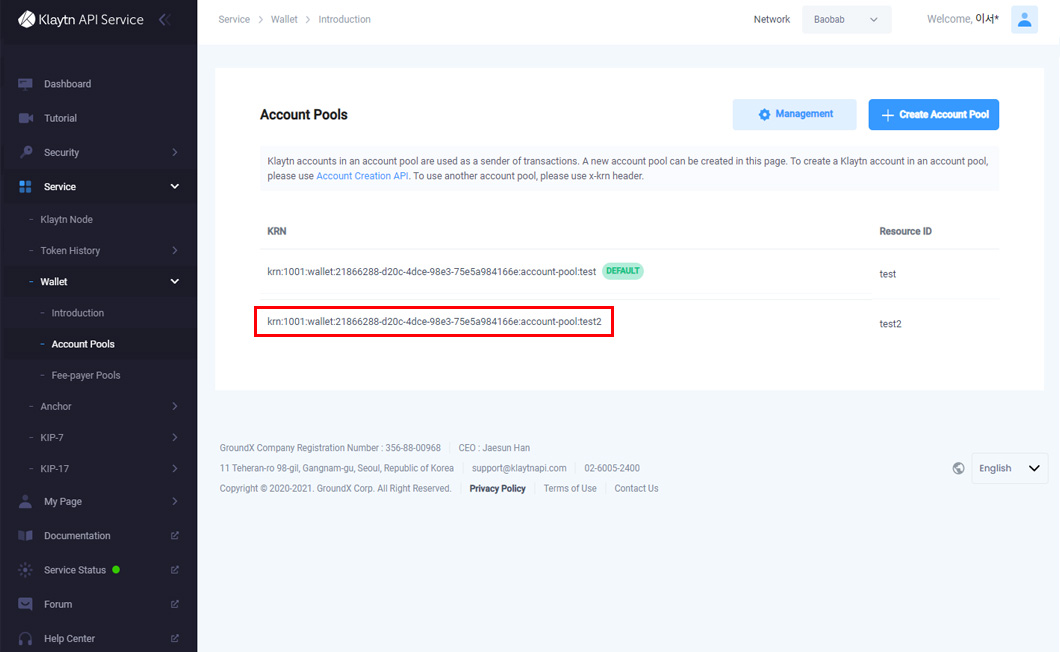1060x652 pixels.
Task: Click the Dashboard monitor icon
Action: tap(25, 84)
